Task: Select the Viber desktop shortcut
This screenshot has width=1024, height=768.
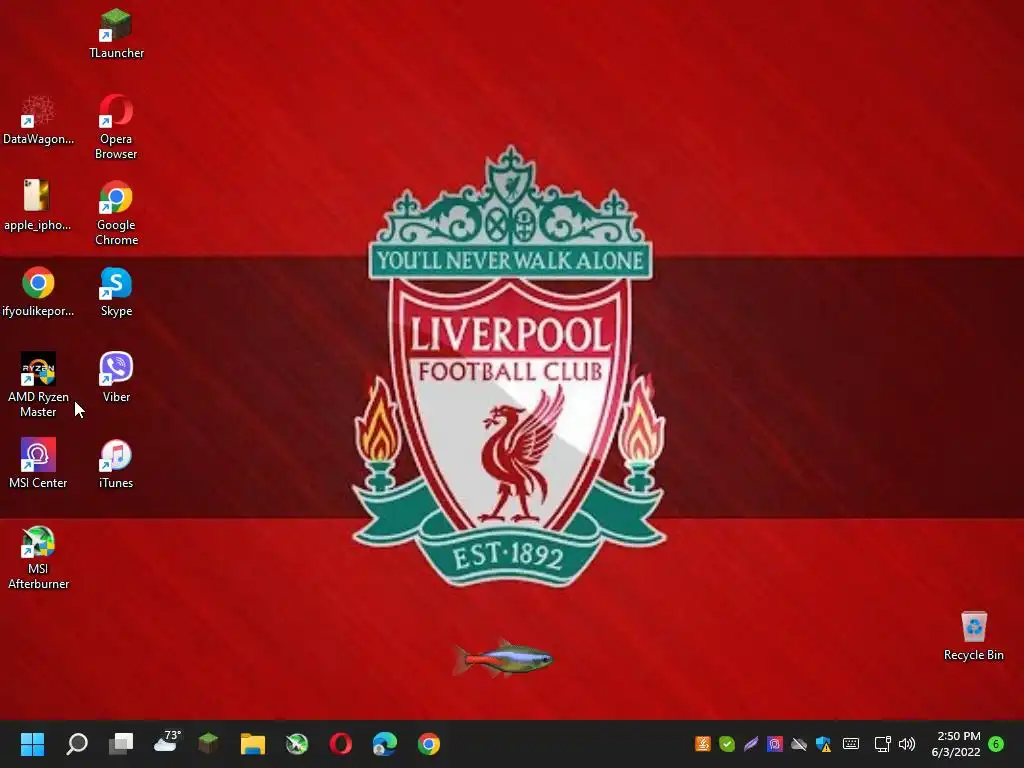Action: pyautogui.click(x=116, y=377)
